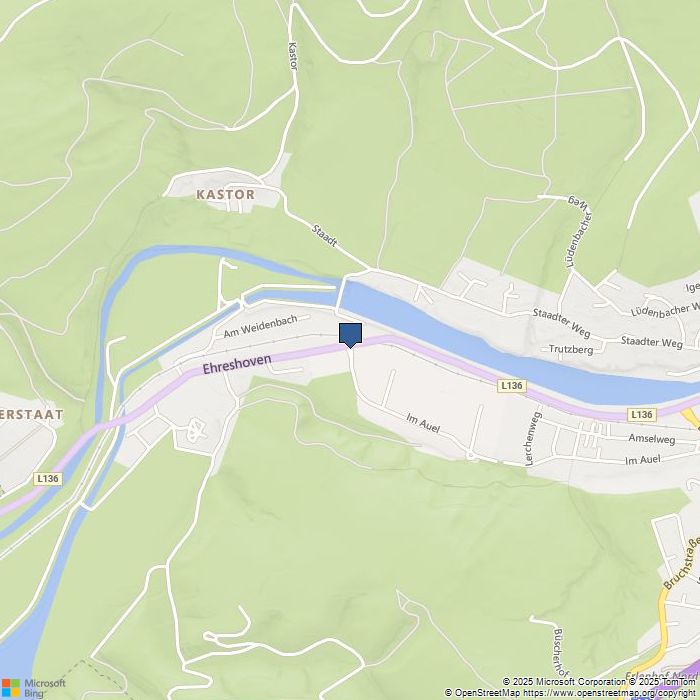Image resolution: width=700 pixels, height=700 pixels.
Task: Click the L136 road shield near Lerchenweg
Action: [512, 386]
